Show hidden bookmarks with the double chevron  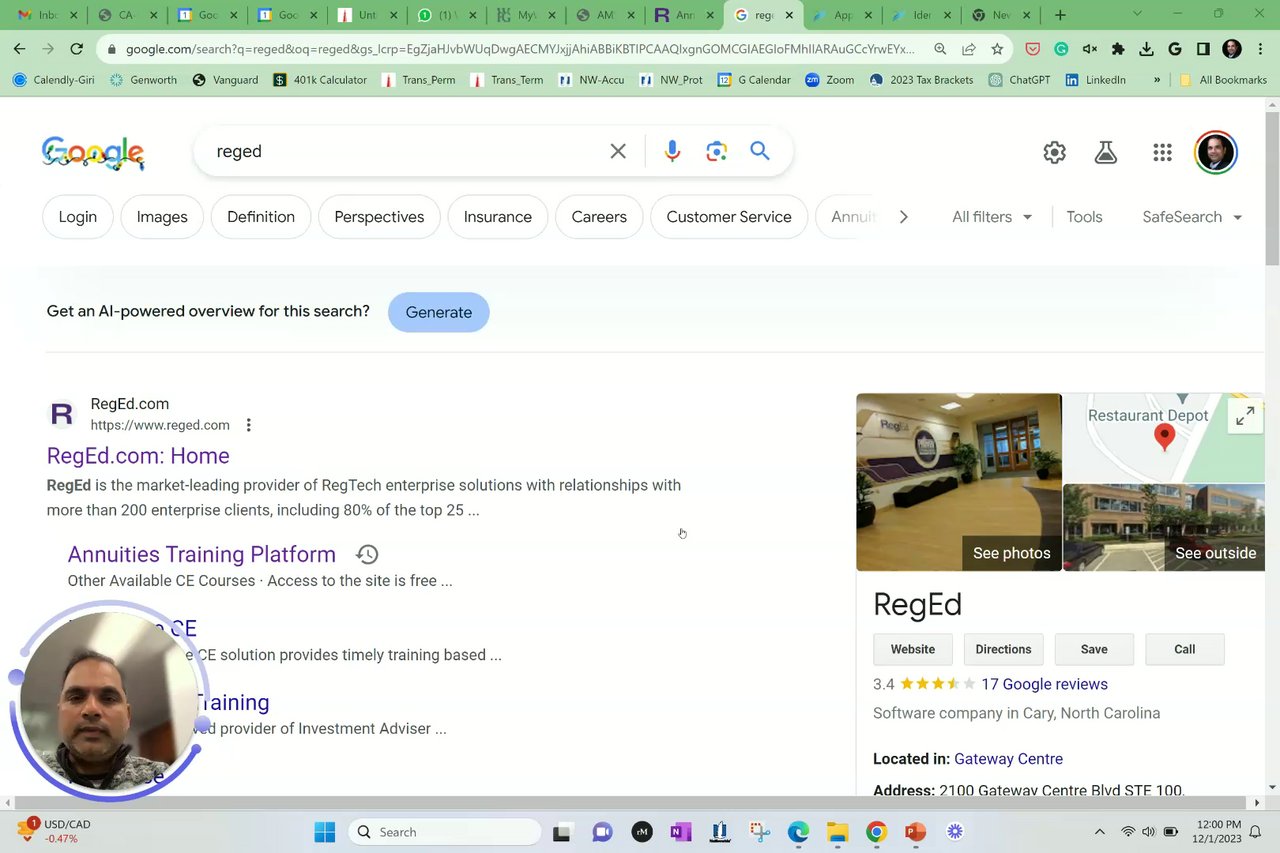(1157, 80)
